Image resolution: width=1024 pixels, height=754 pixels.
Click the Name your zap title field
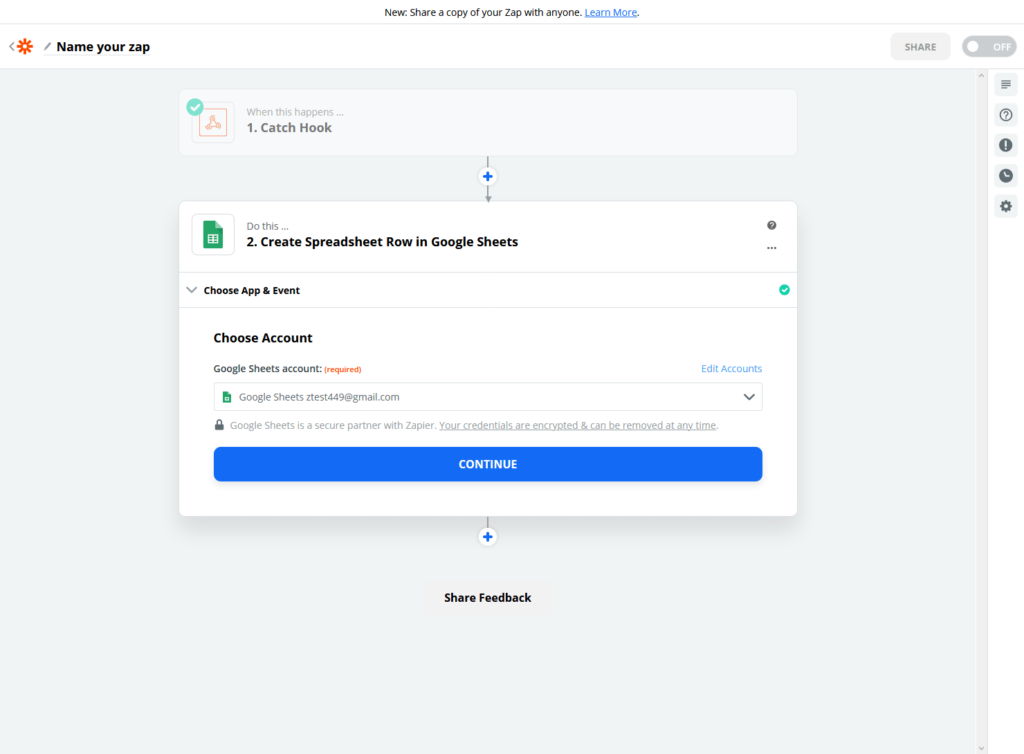tap(103, 46)
